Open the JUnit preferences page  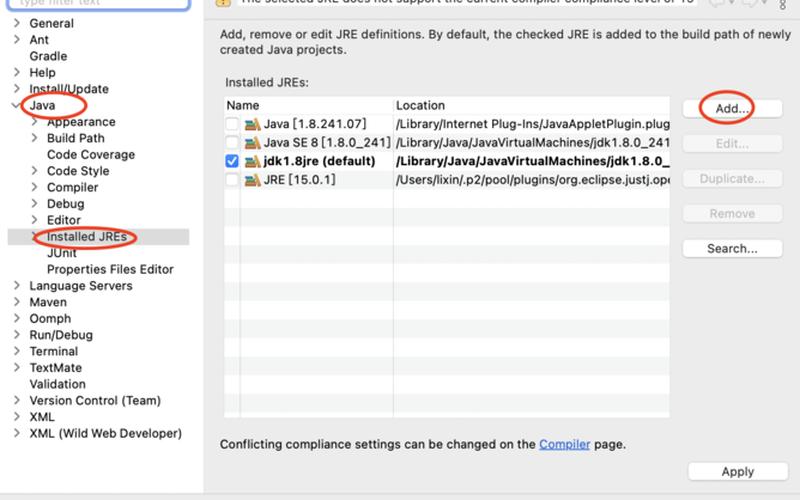61,253
